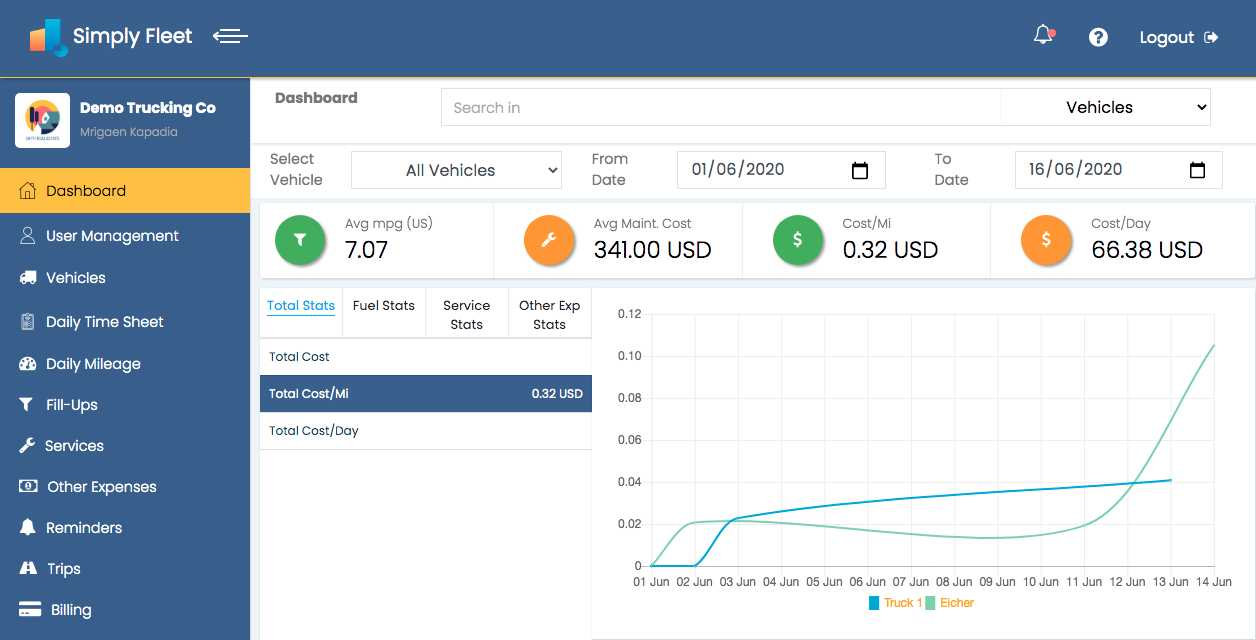Open Services using the wrench icon

(x=27, y=445)
